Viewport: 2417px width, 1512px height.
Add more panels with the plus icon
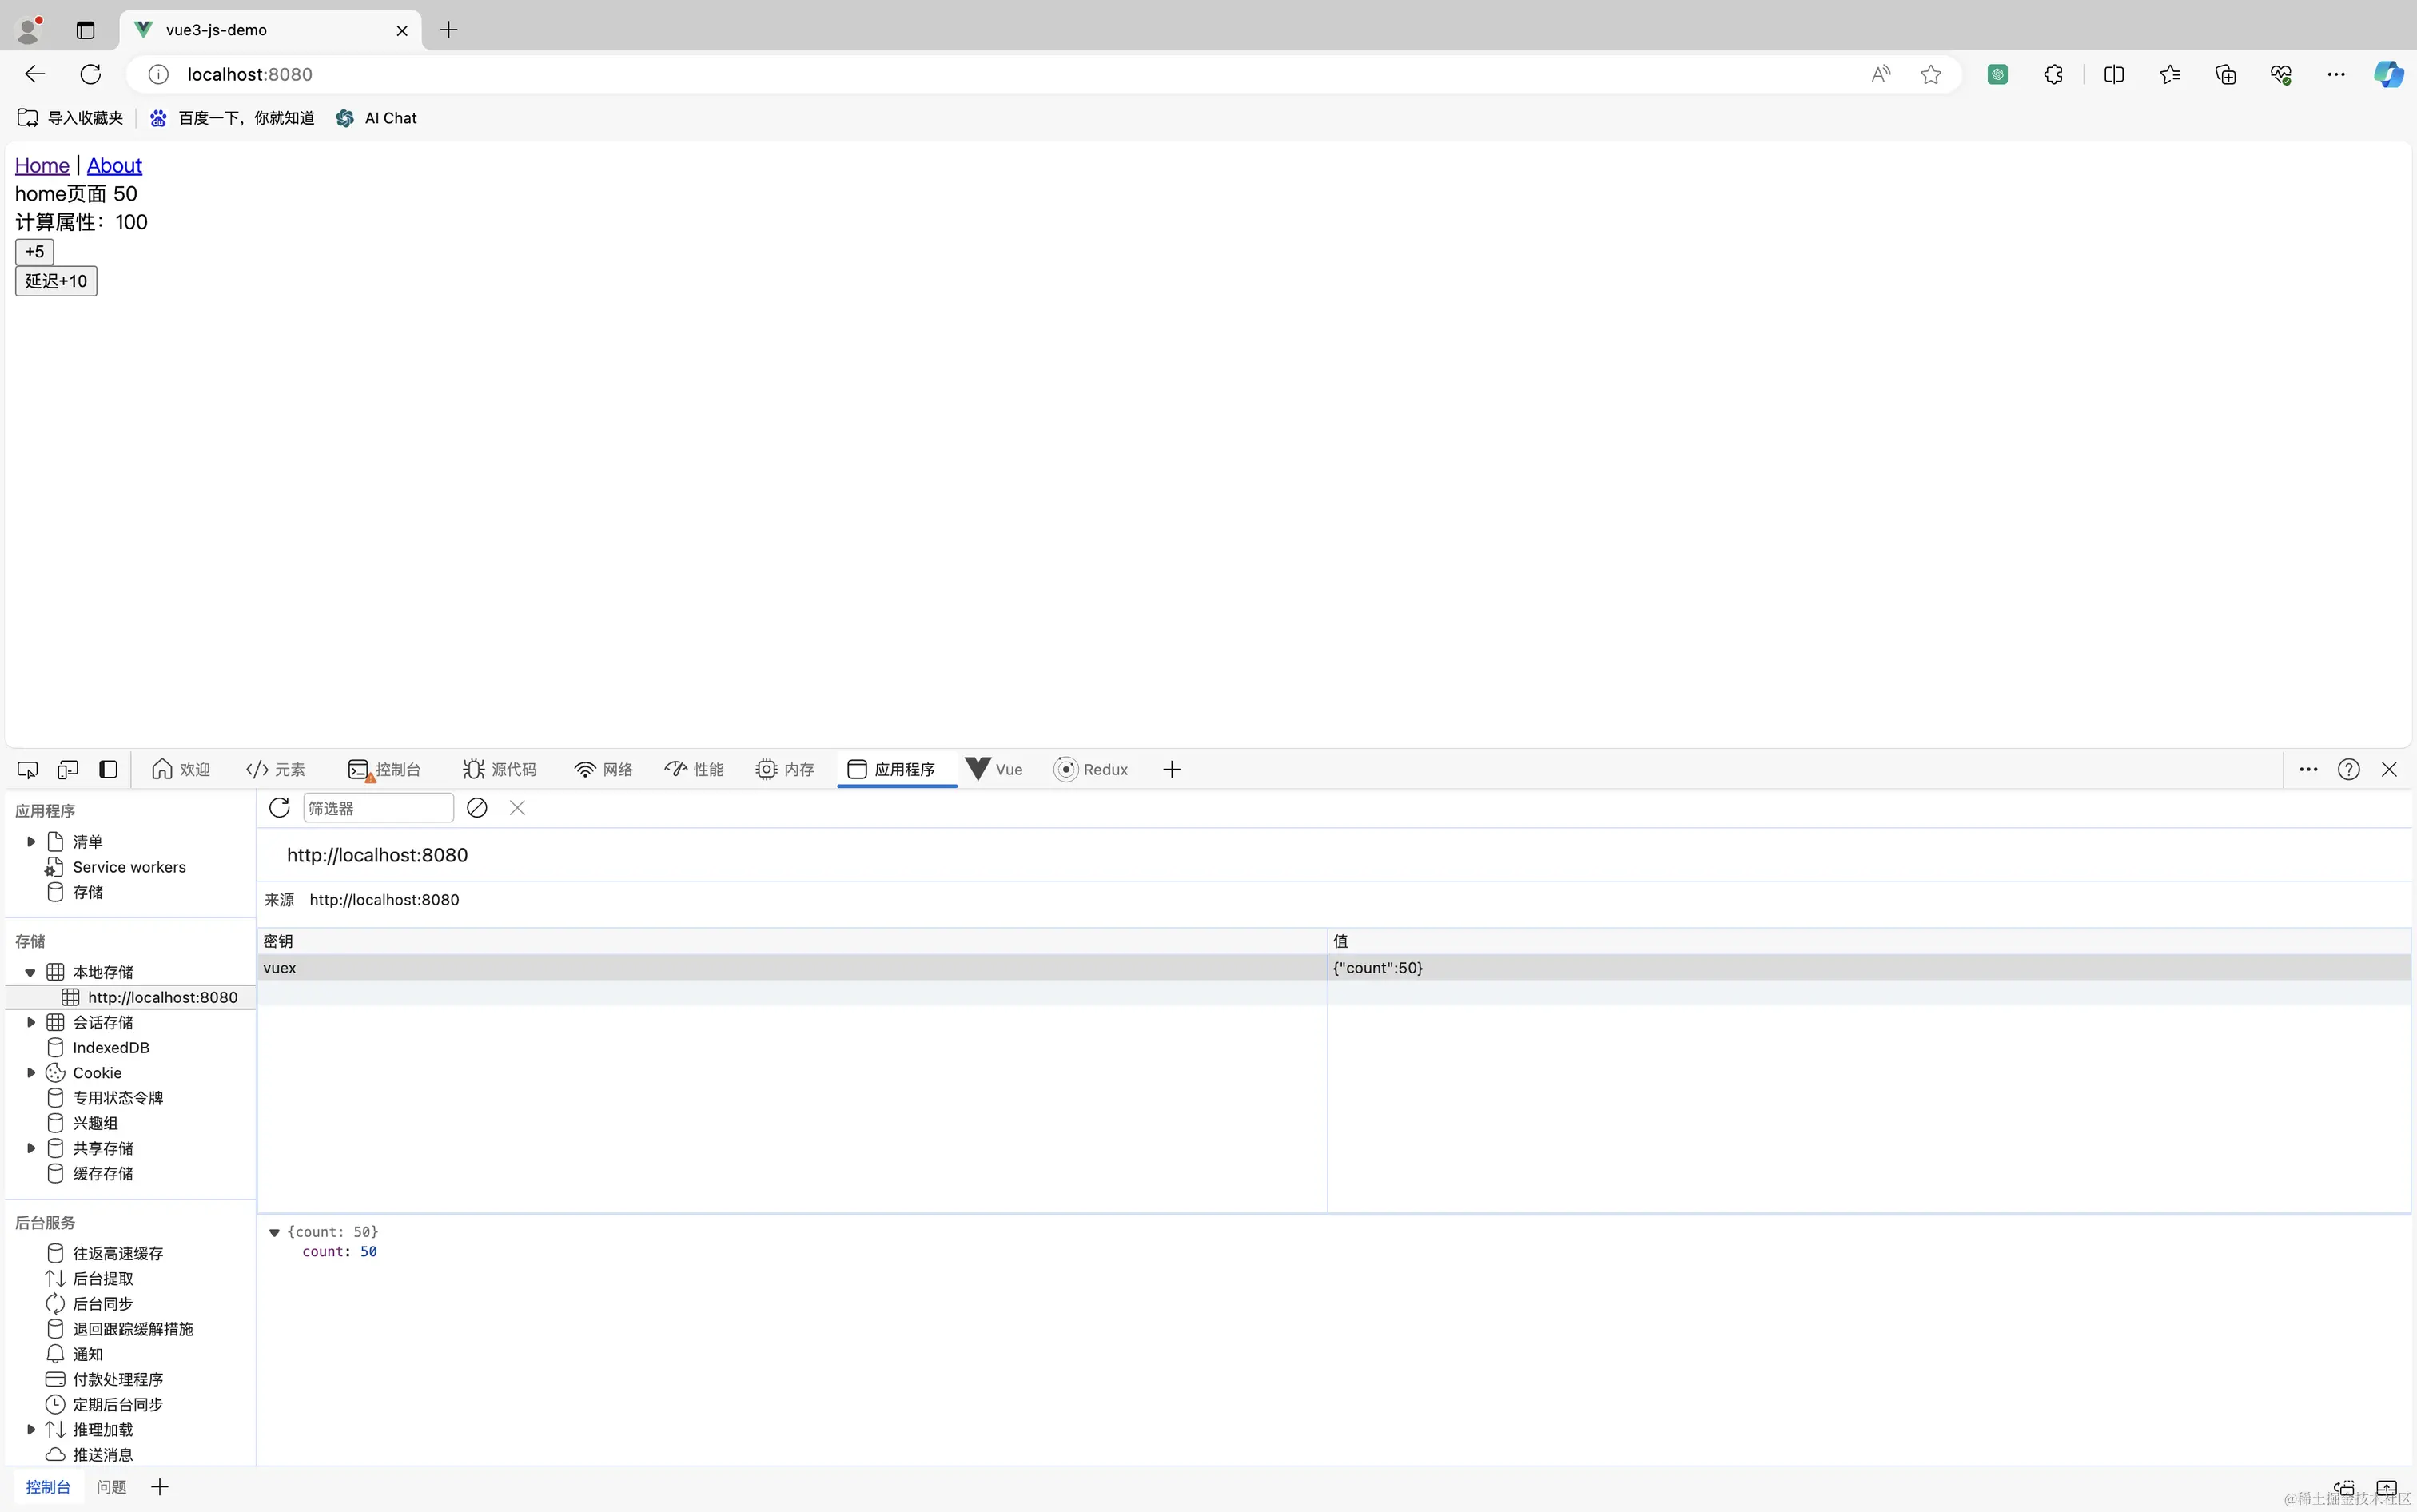tap(1170, 769)
